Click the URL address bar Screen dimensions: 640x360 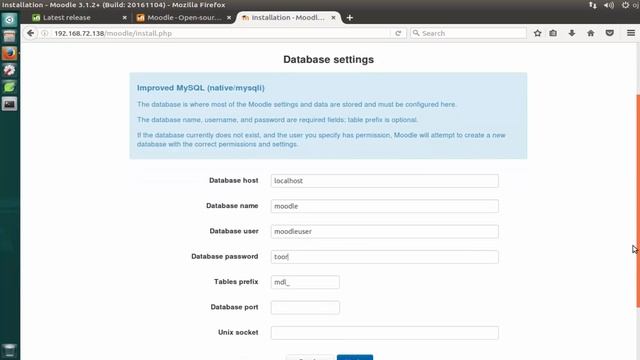(x=220, y=33)
